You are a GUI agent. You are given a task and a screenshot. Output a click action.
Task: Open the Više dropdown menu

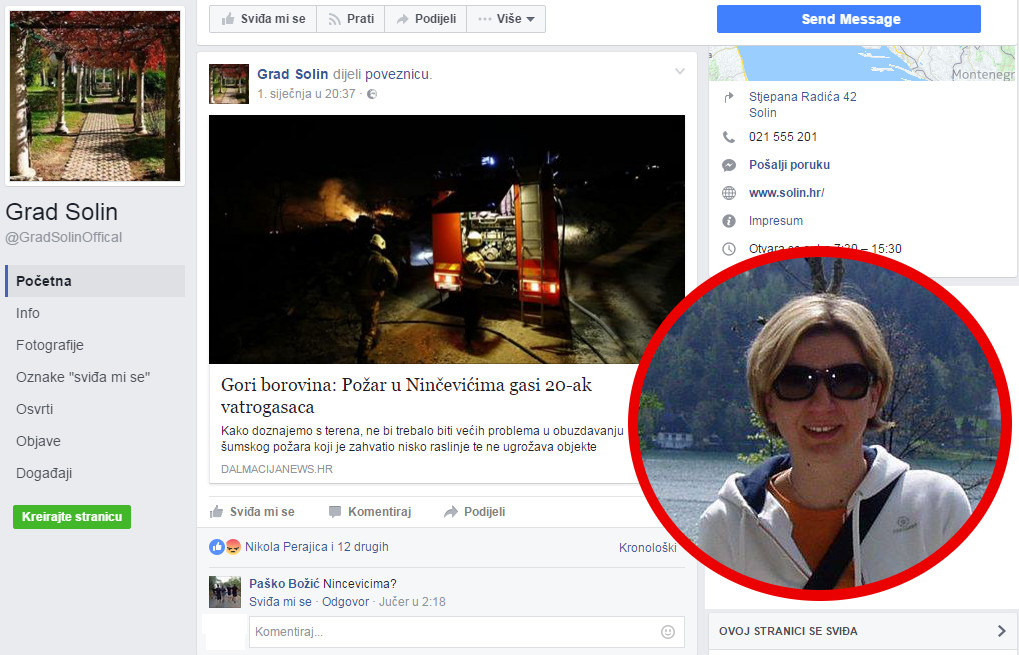pos(506,19)
